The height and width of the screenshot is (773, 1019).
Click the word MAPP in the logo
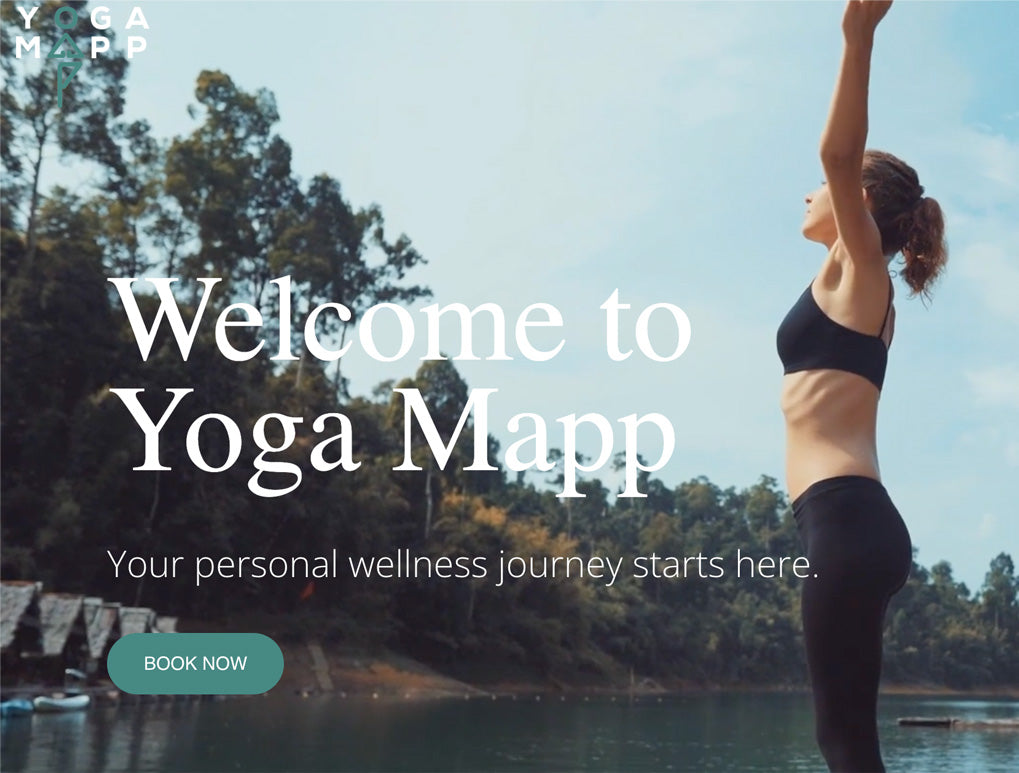(81, 47)
